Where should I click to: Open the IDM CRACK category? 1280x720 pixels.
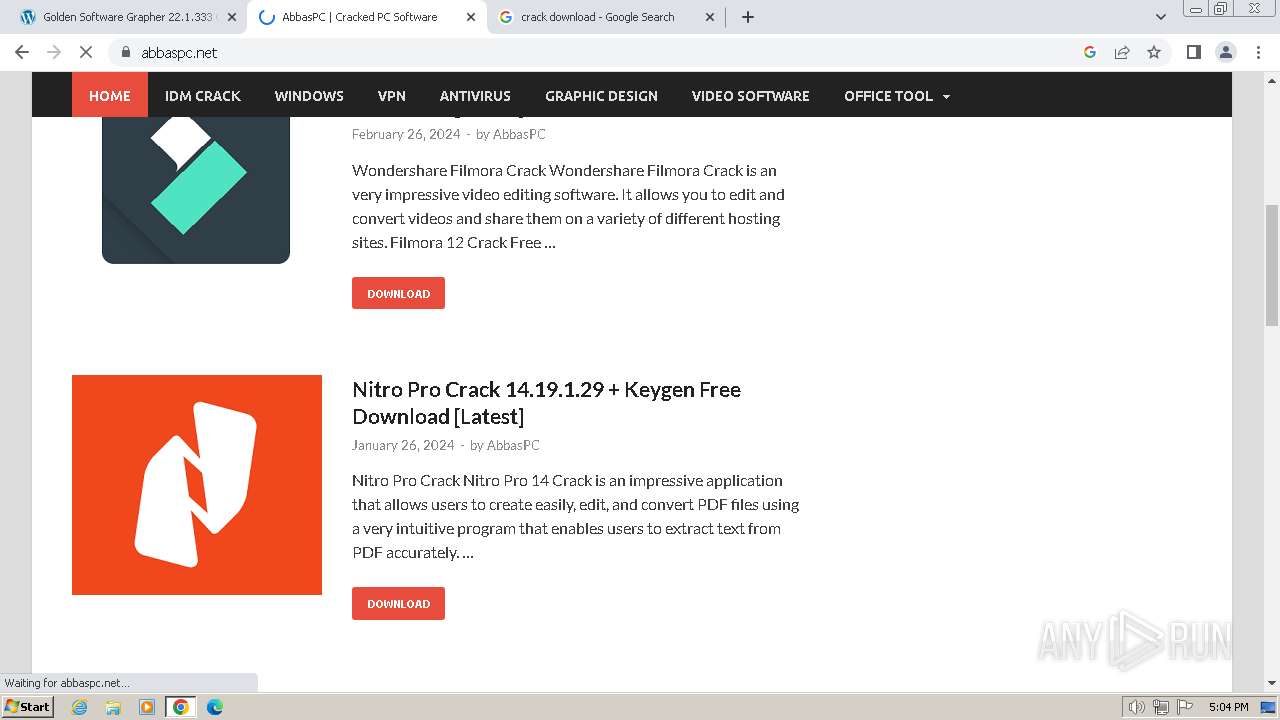point(203,96)
